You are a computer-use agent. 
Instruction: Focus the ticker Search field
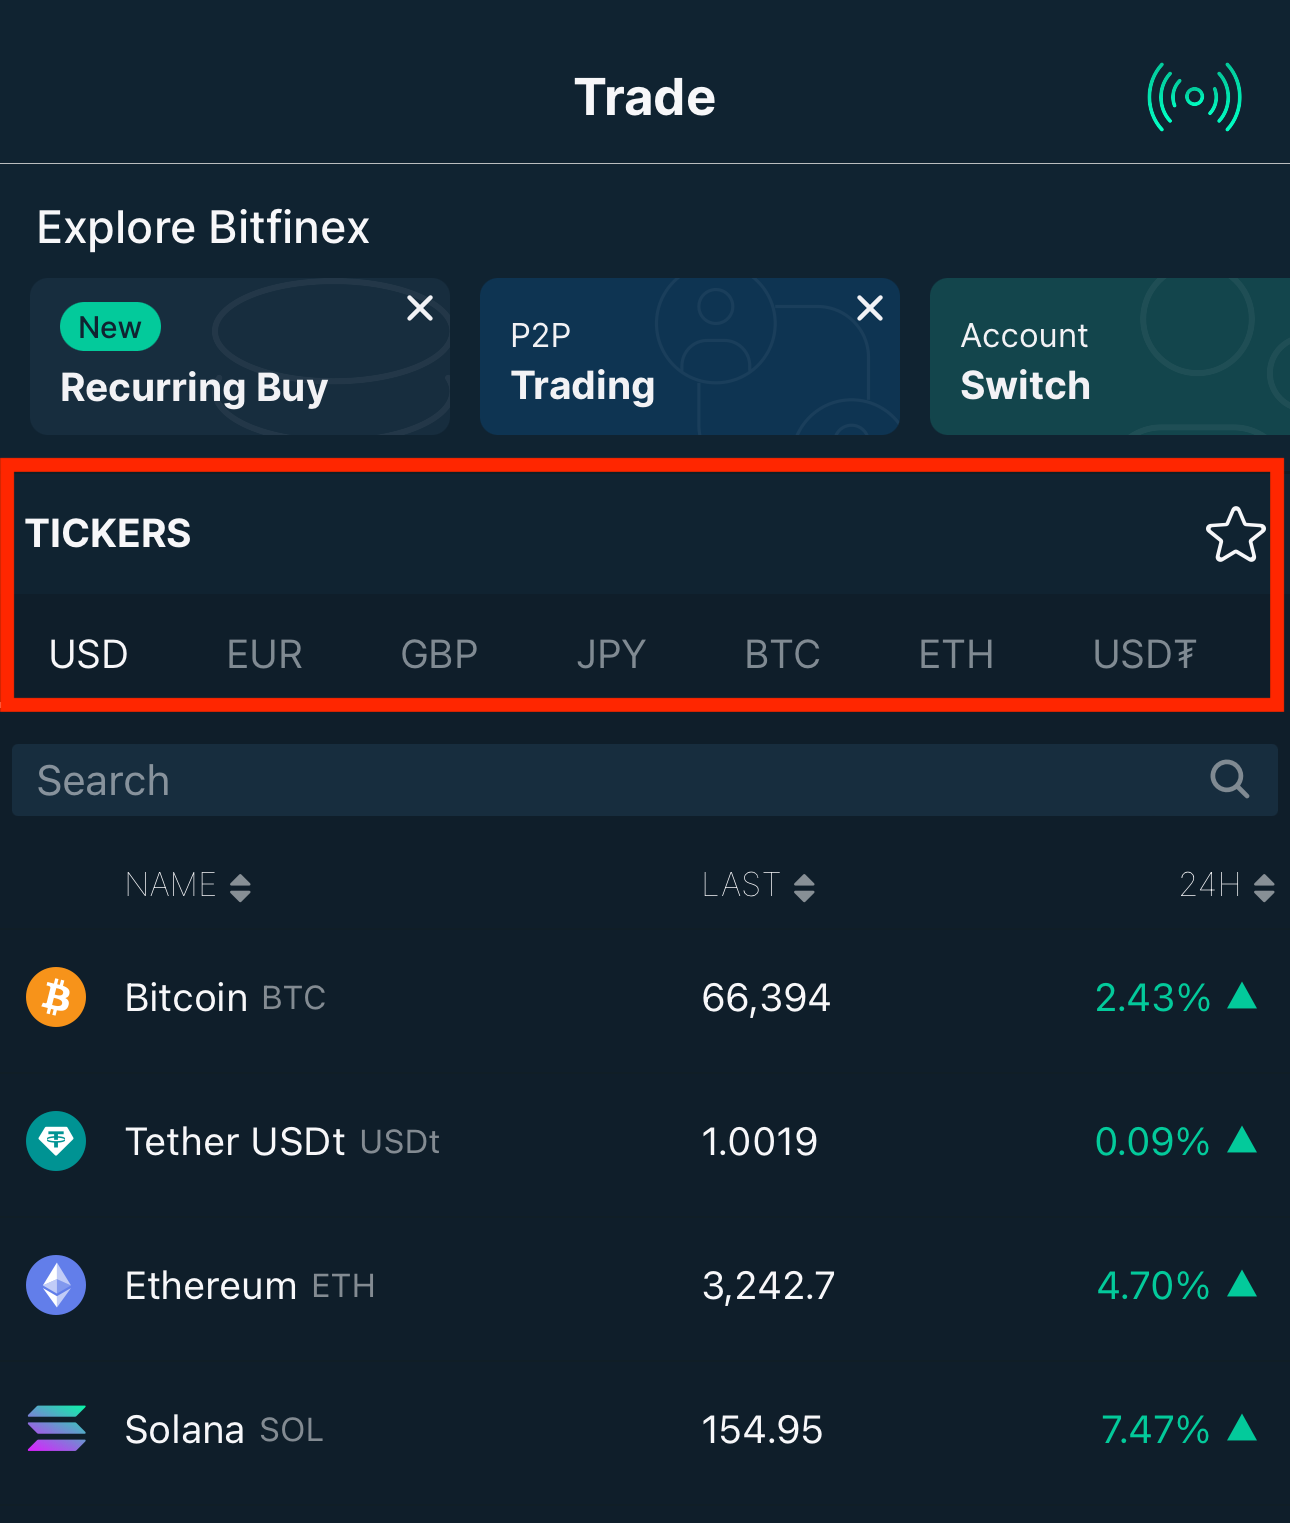pos(645,780)
